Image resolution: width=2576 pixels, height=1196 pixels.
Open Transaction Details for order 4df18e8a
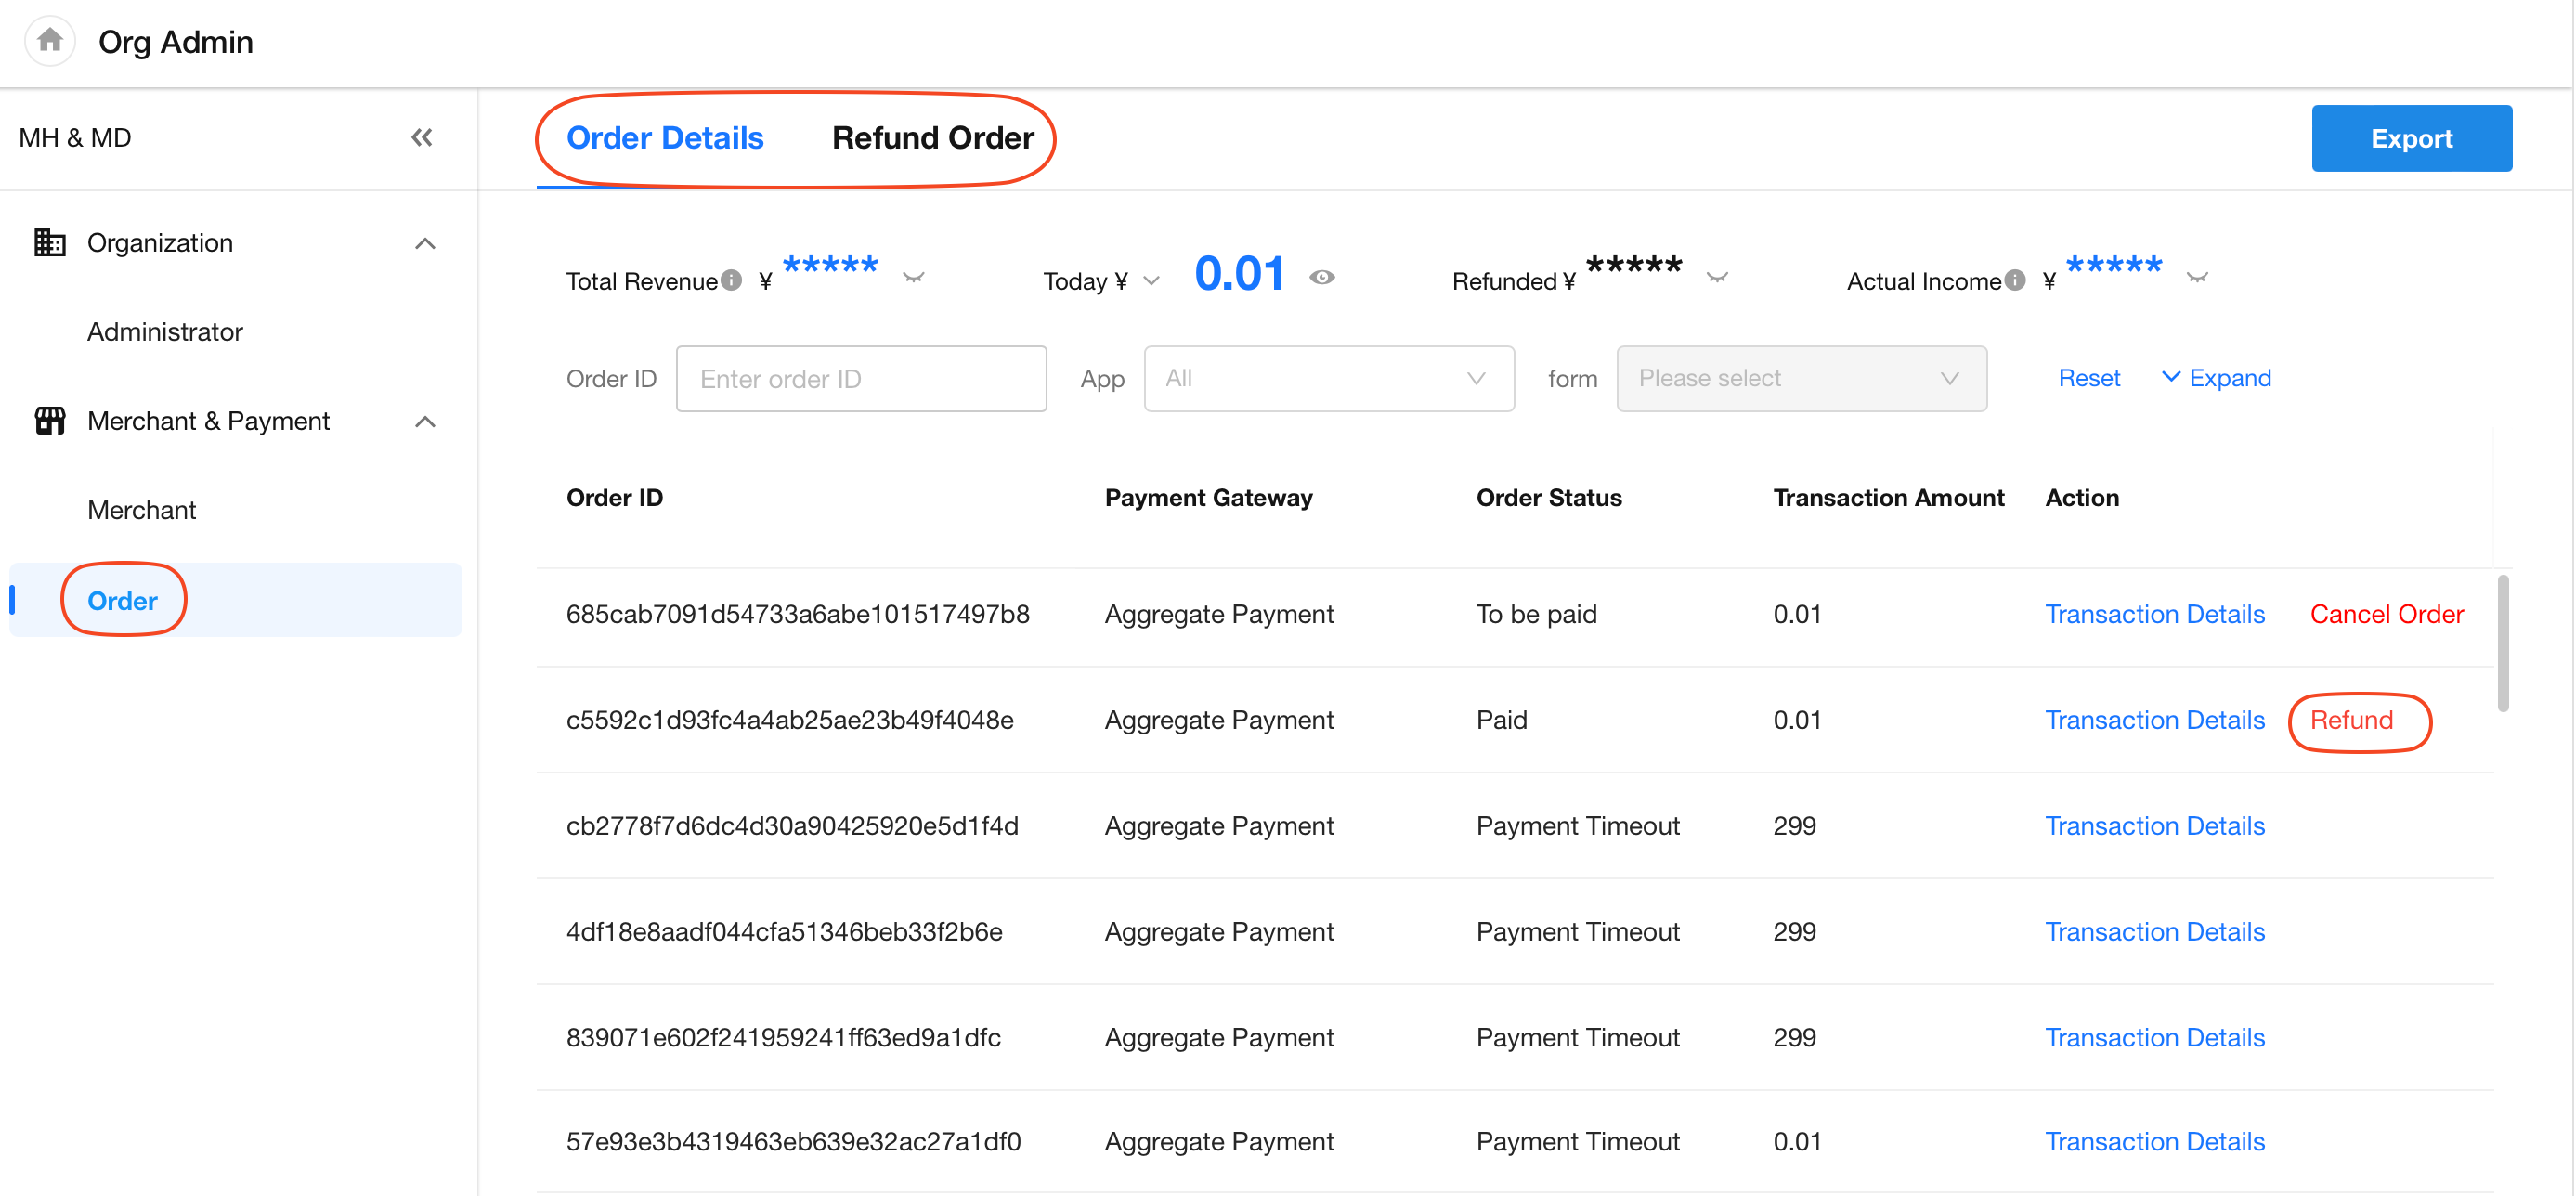(2155, 932)
